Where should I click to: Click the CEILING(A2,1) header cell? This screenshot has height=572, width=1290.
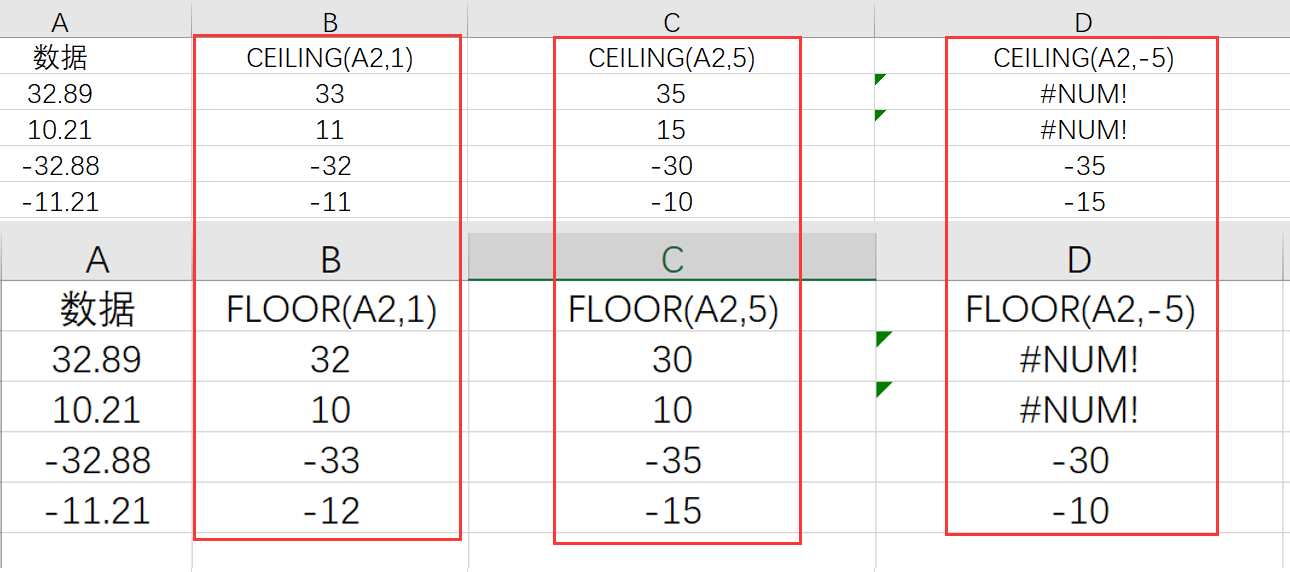coord(330,58)
